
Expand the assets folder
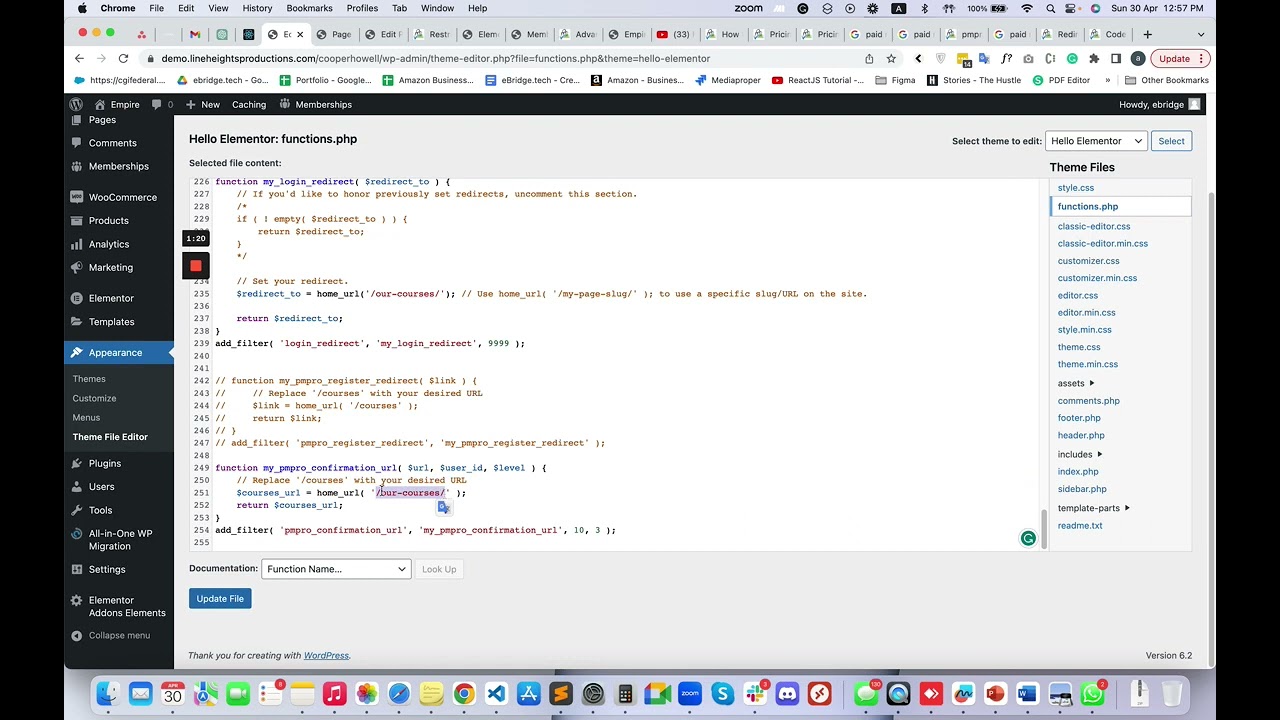point(1076,383)
